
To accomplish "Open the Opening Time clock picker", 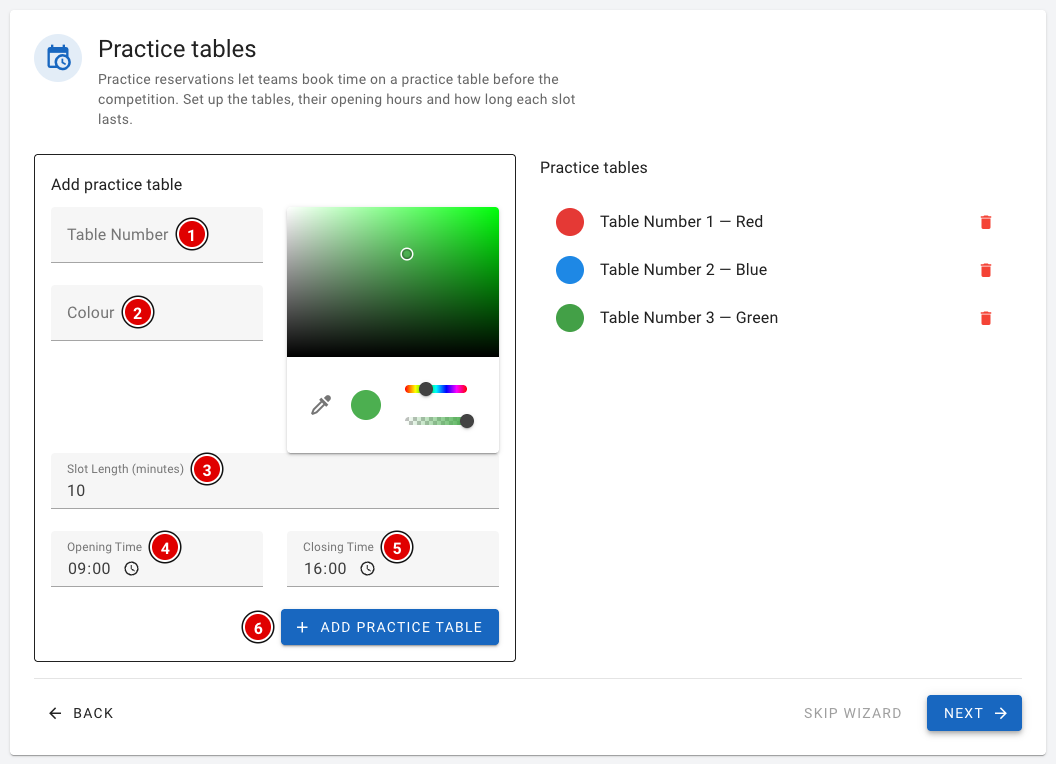I will [x=131, y=569].
